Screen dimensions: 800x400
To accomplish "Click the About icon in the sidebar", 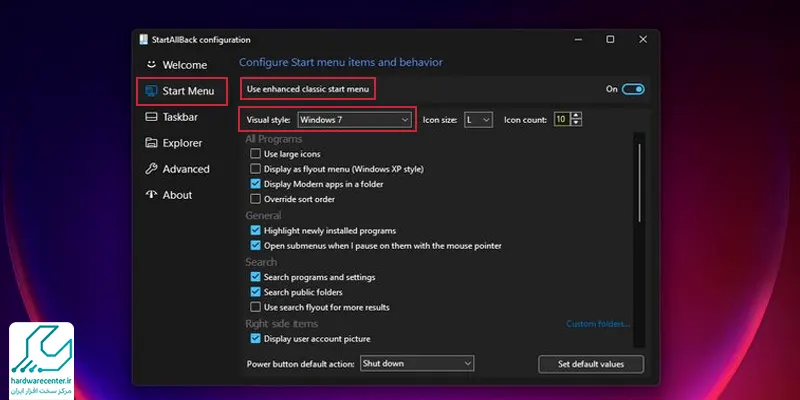I will point(151,194).
